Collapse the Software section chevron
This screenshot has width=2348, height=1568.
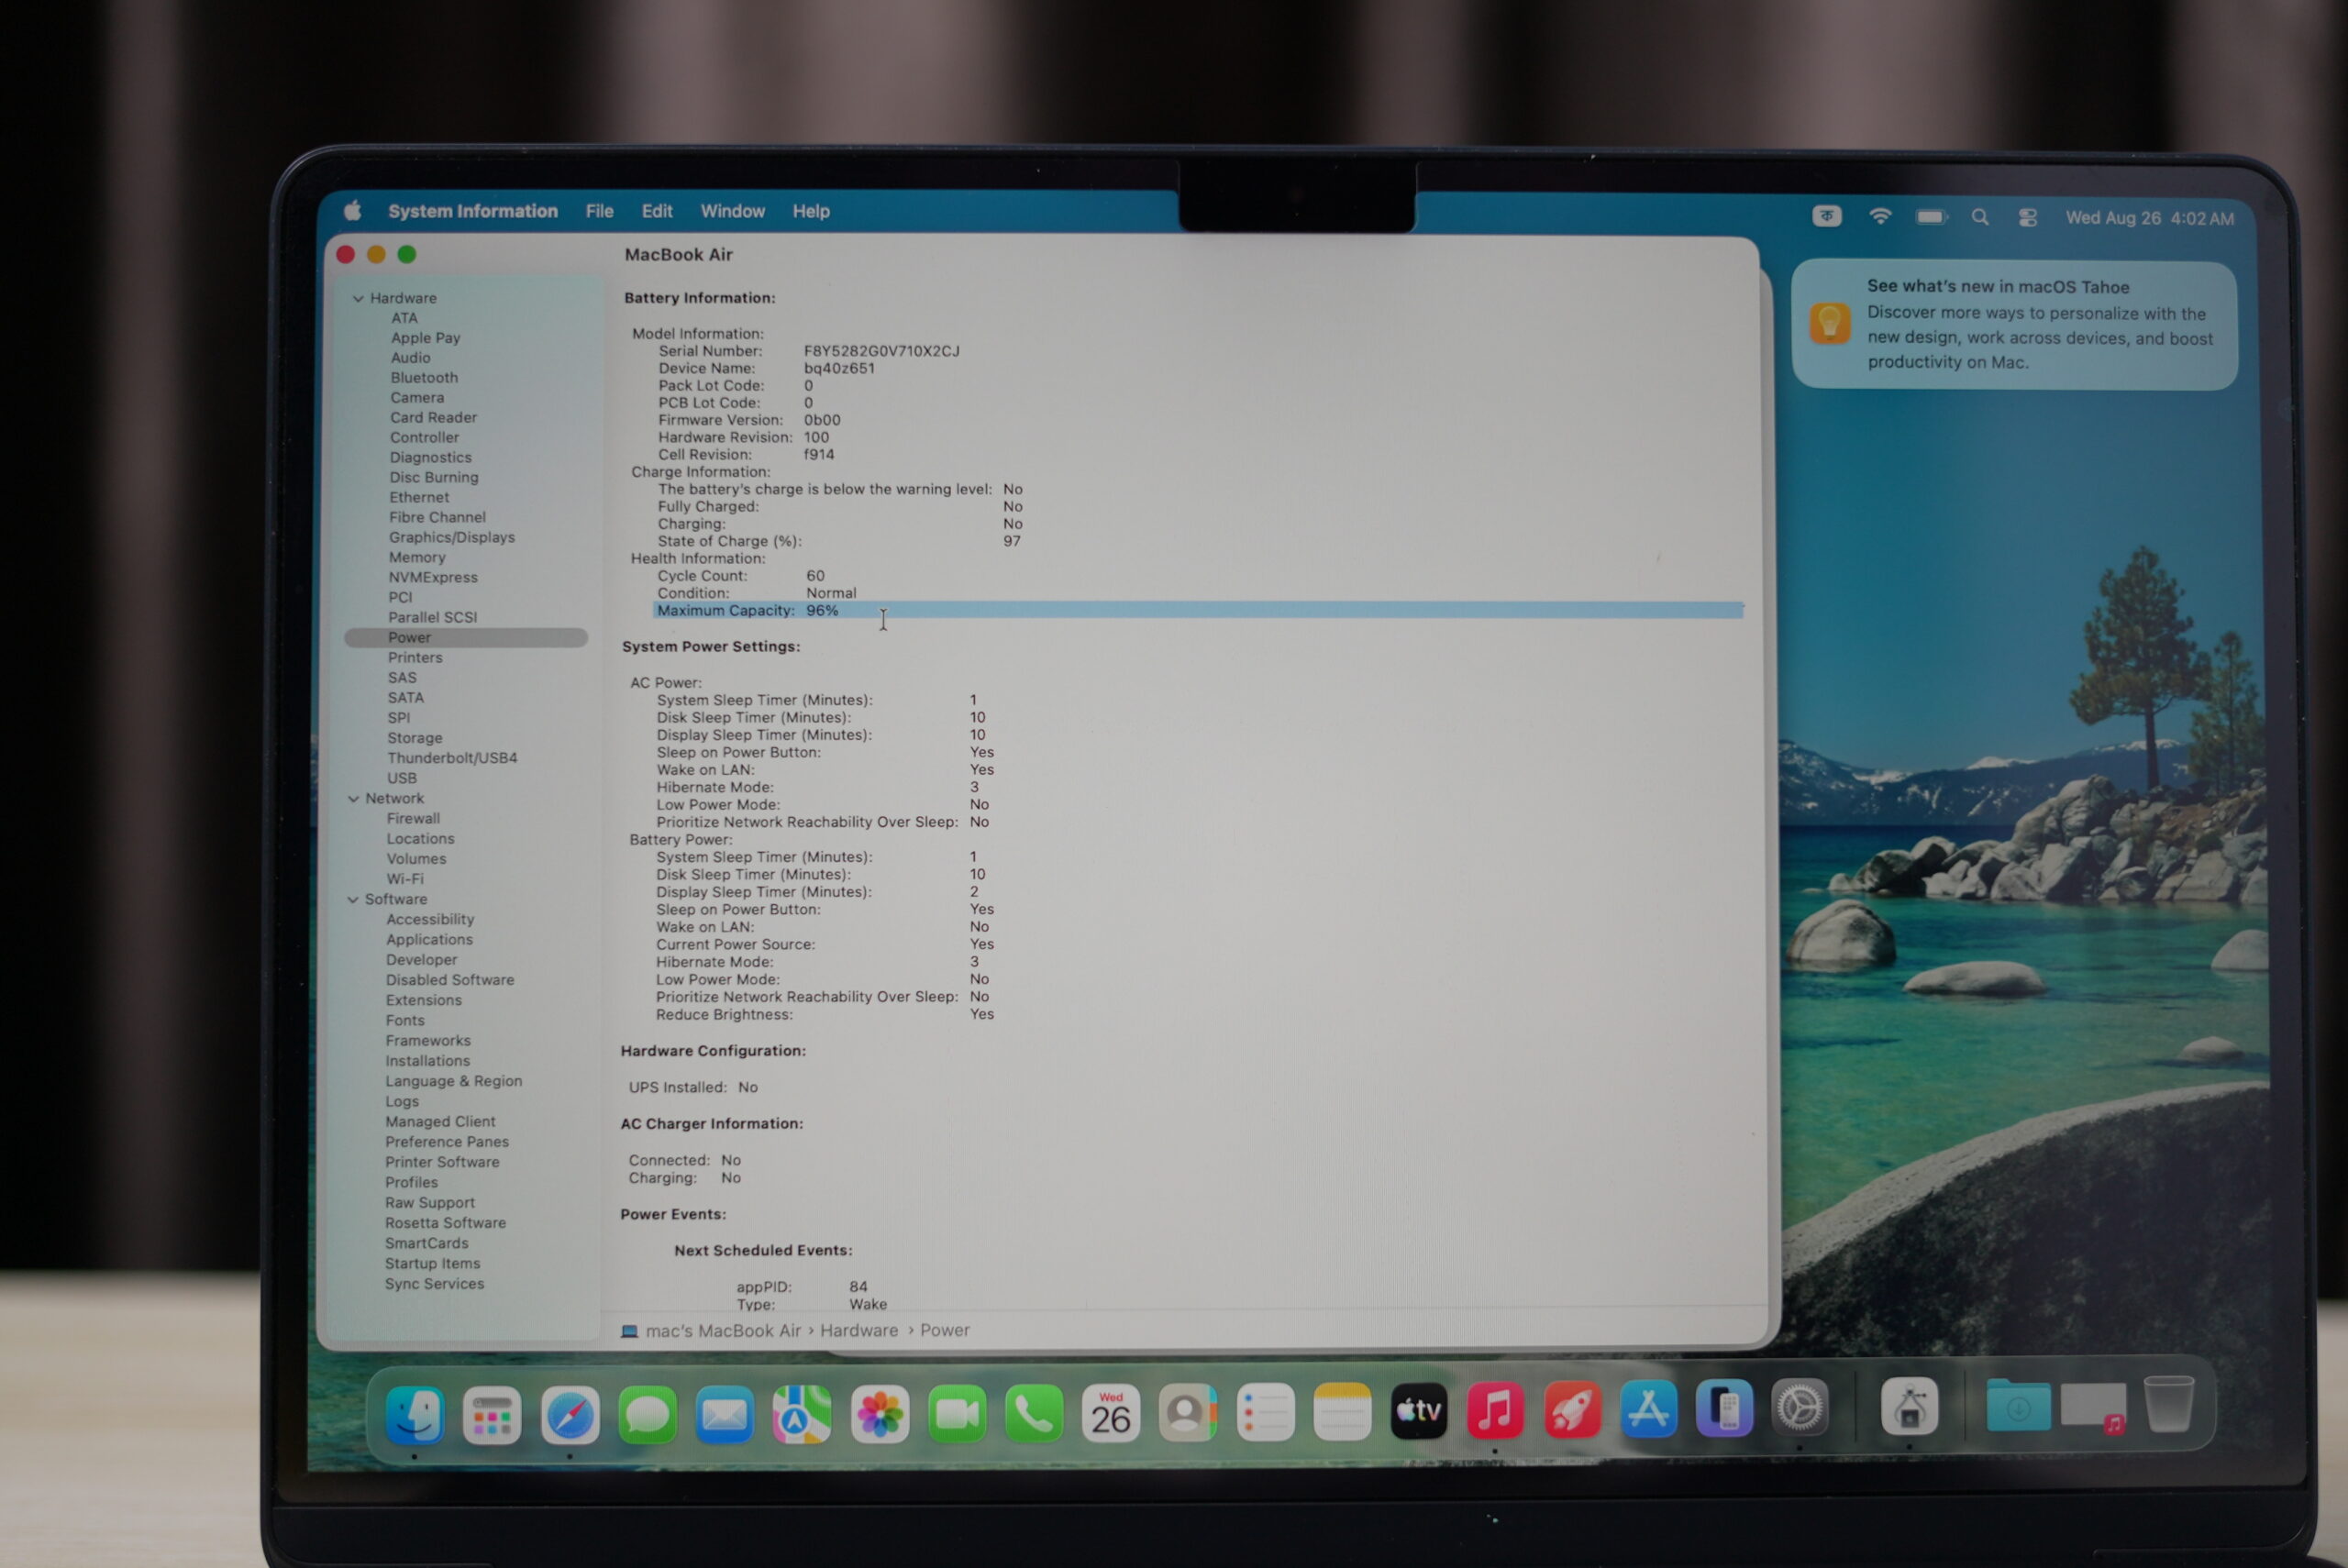point(352,899)
